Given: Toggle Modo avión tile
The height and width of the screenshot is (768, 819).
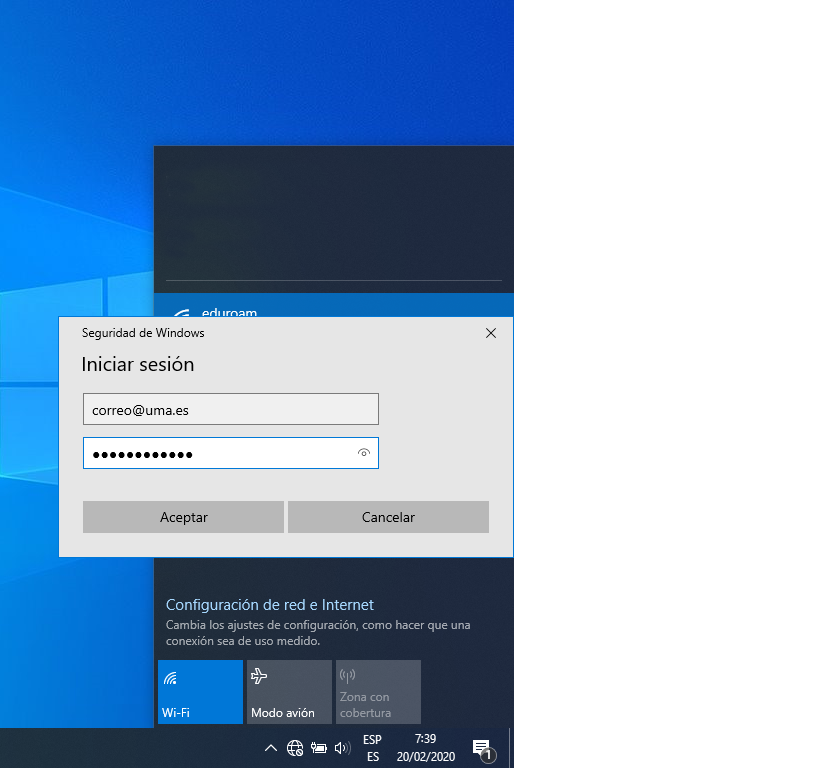Looking at the screenshot, I should coord(289,692).
